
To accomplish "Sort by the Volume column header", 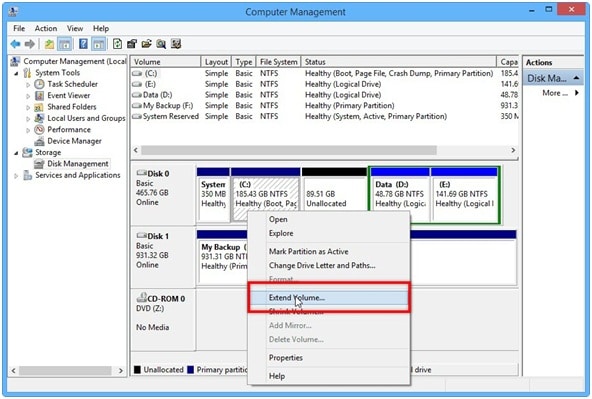I will tap(165, 62).
